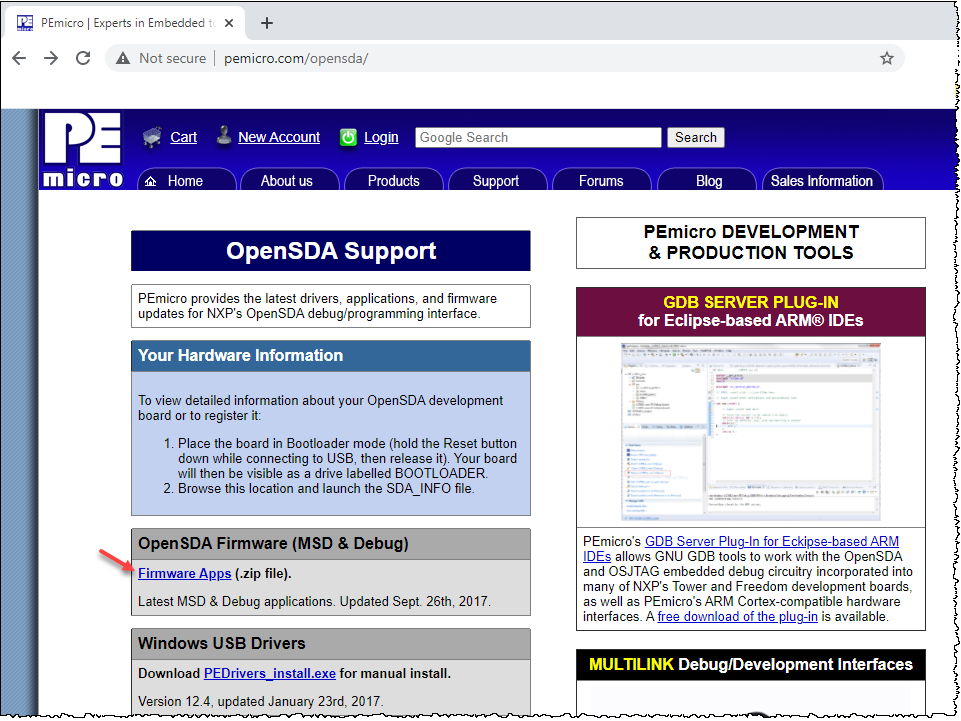Viewport: 961px width, 721px height.
Task: Open a new browser tab
Action: (266, 21)
